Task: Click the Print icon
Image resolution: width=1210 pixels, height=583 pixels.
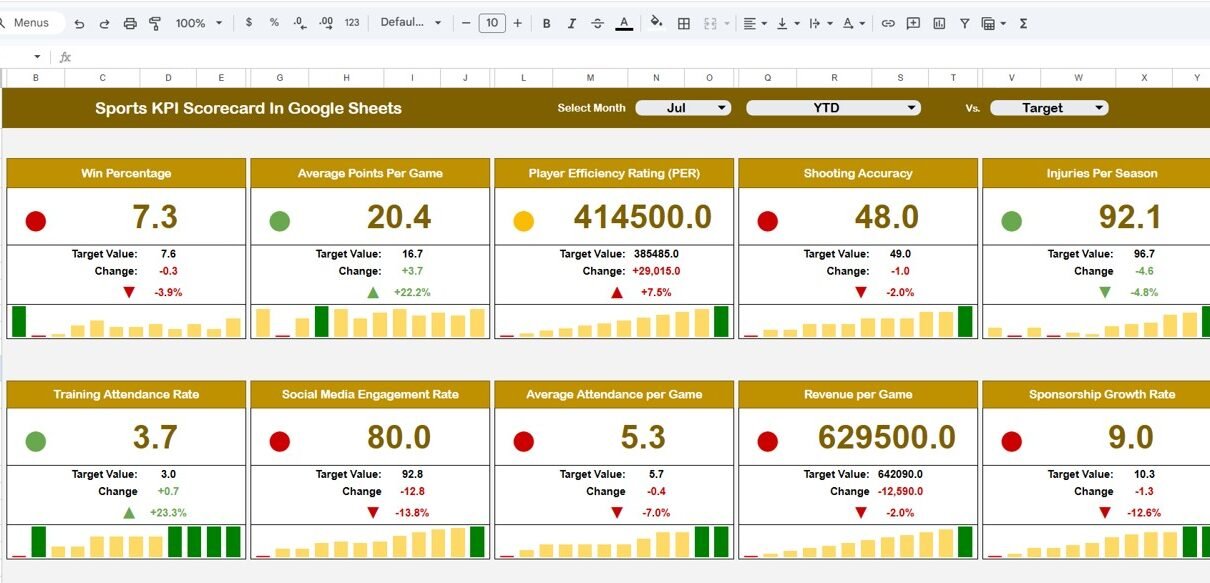Action: [130, 23]
